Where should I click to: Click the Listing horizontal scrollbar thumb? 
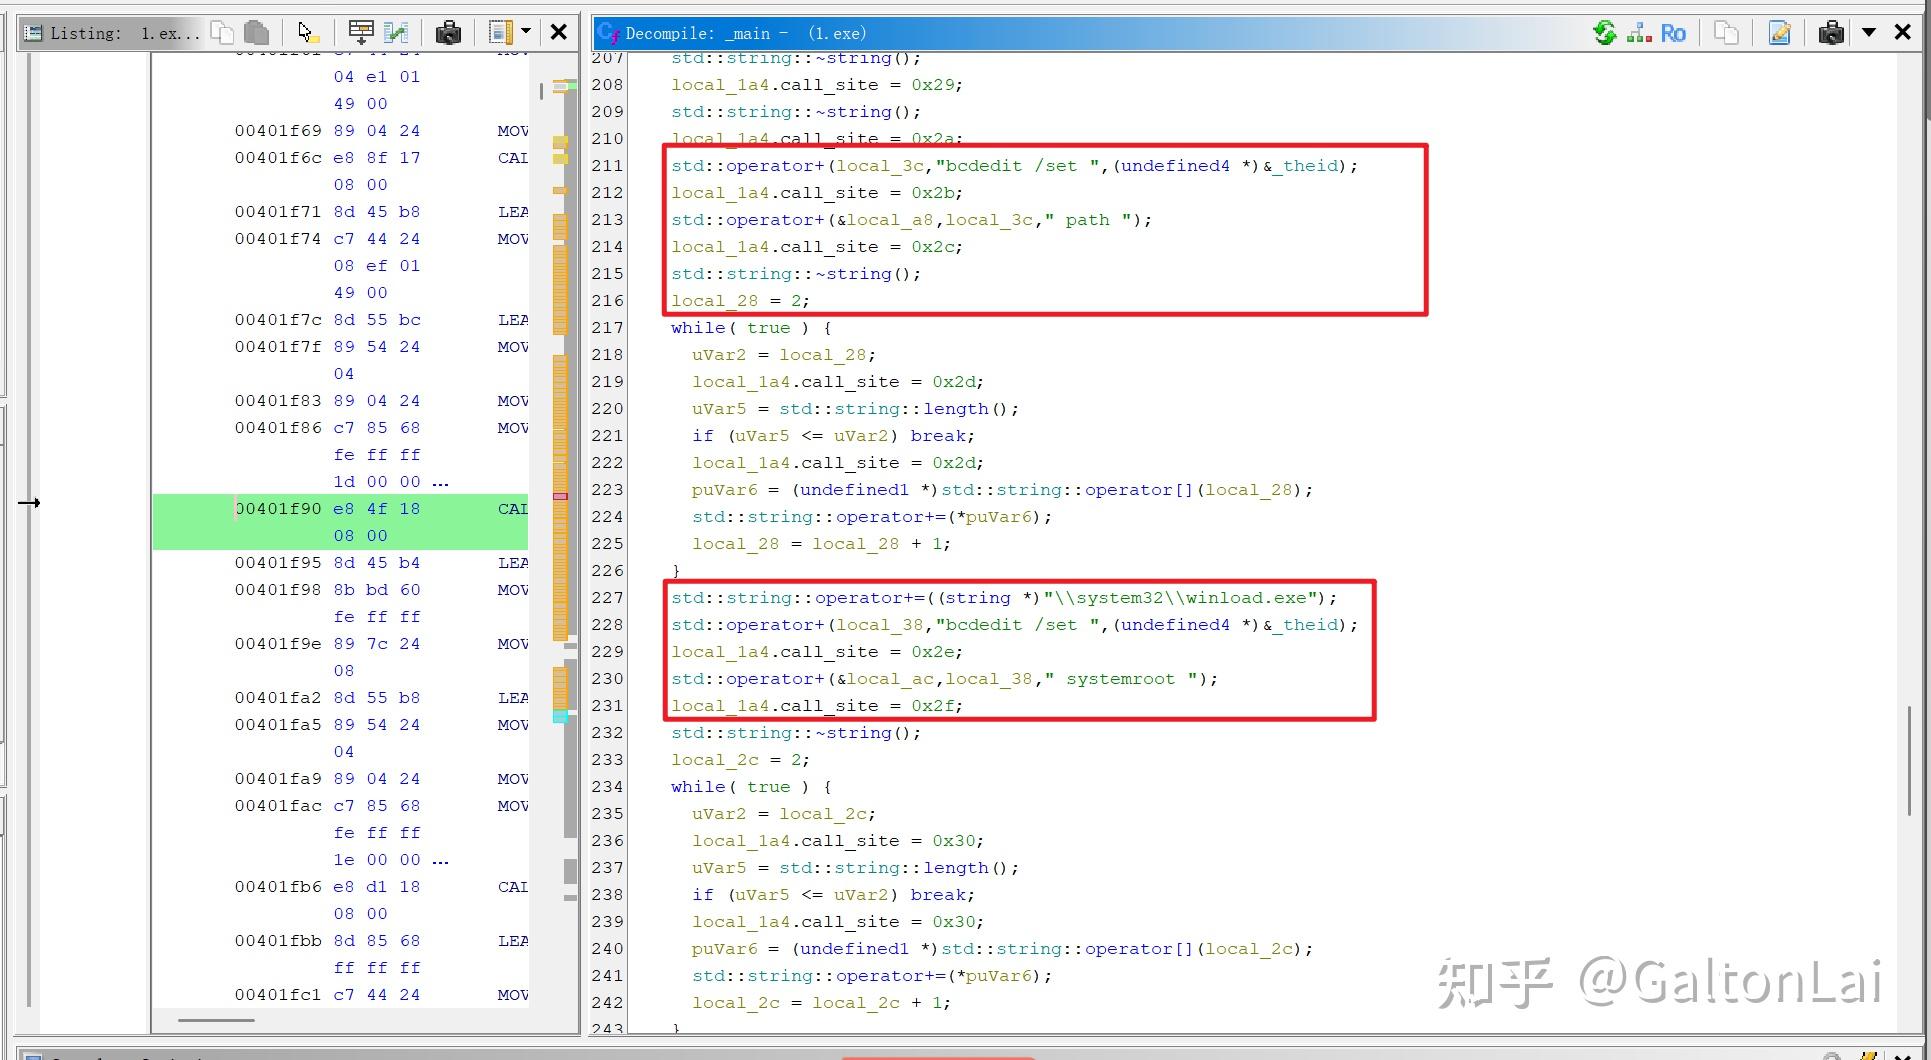pos(216,1021)
